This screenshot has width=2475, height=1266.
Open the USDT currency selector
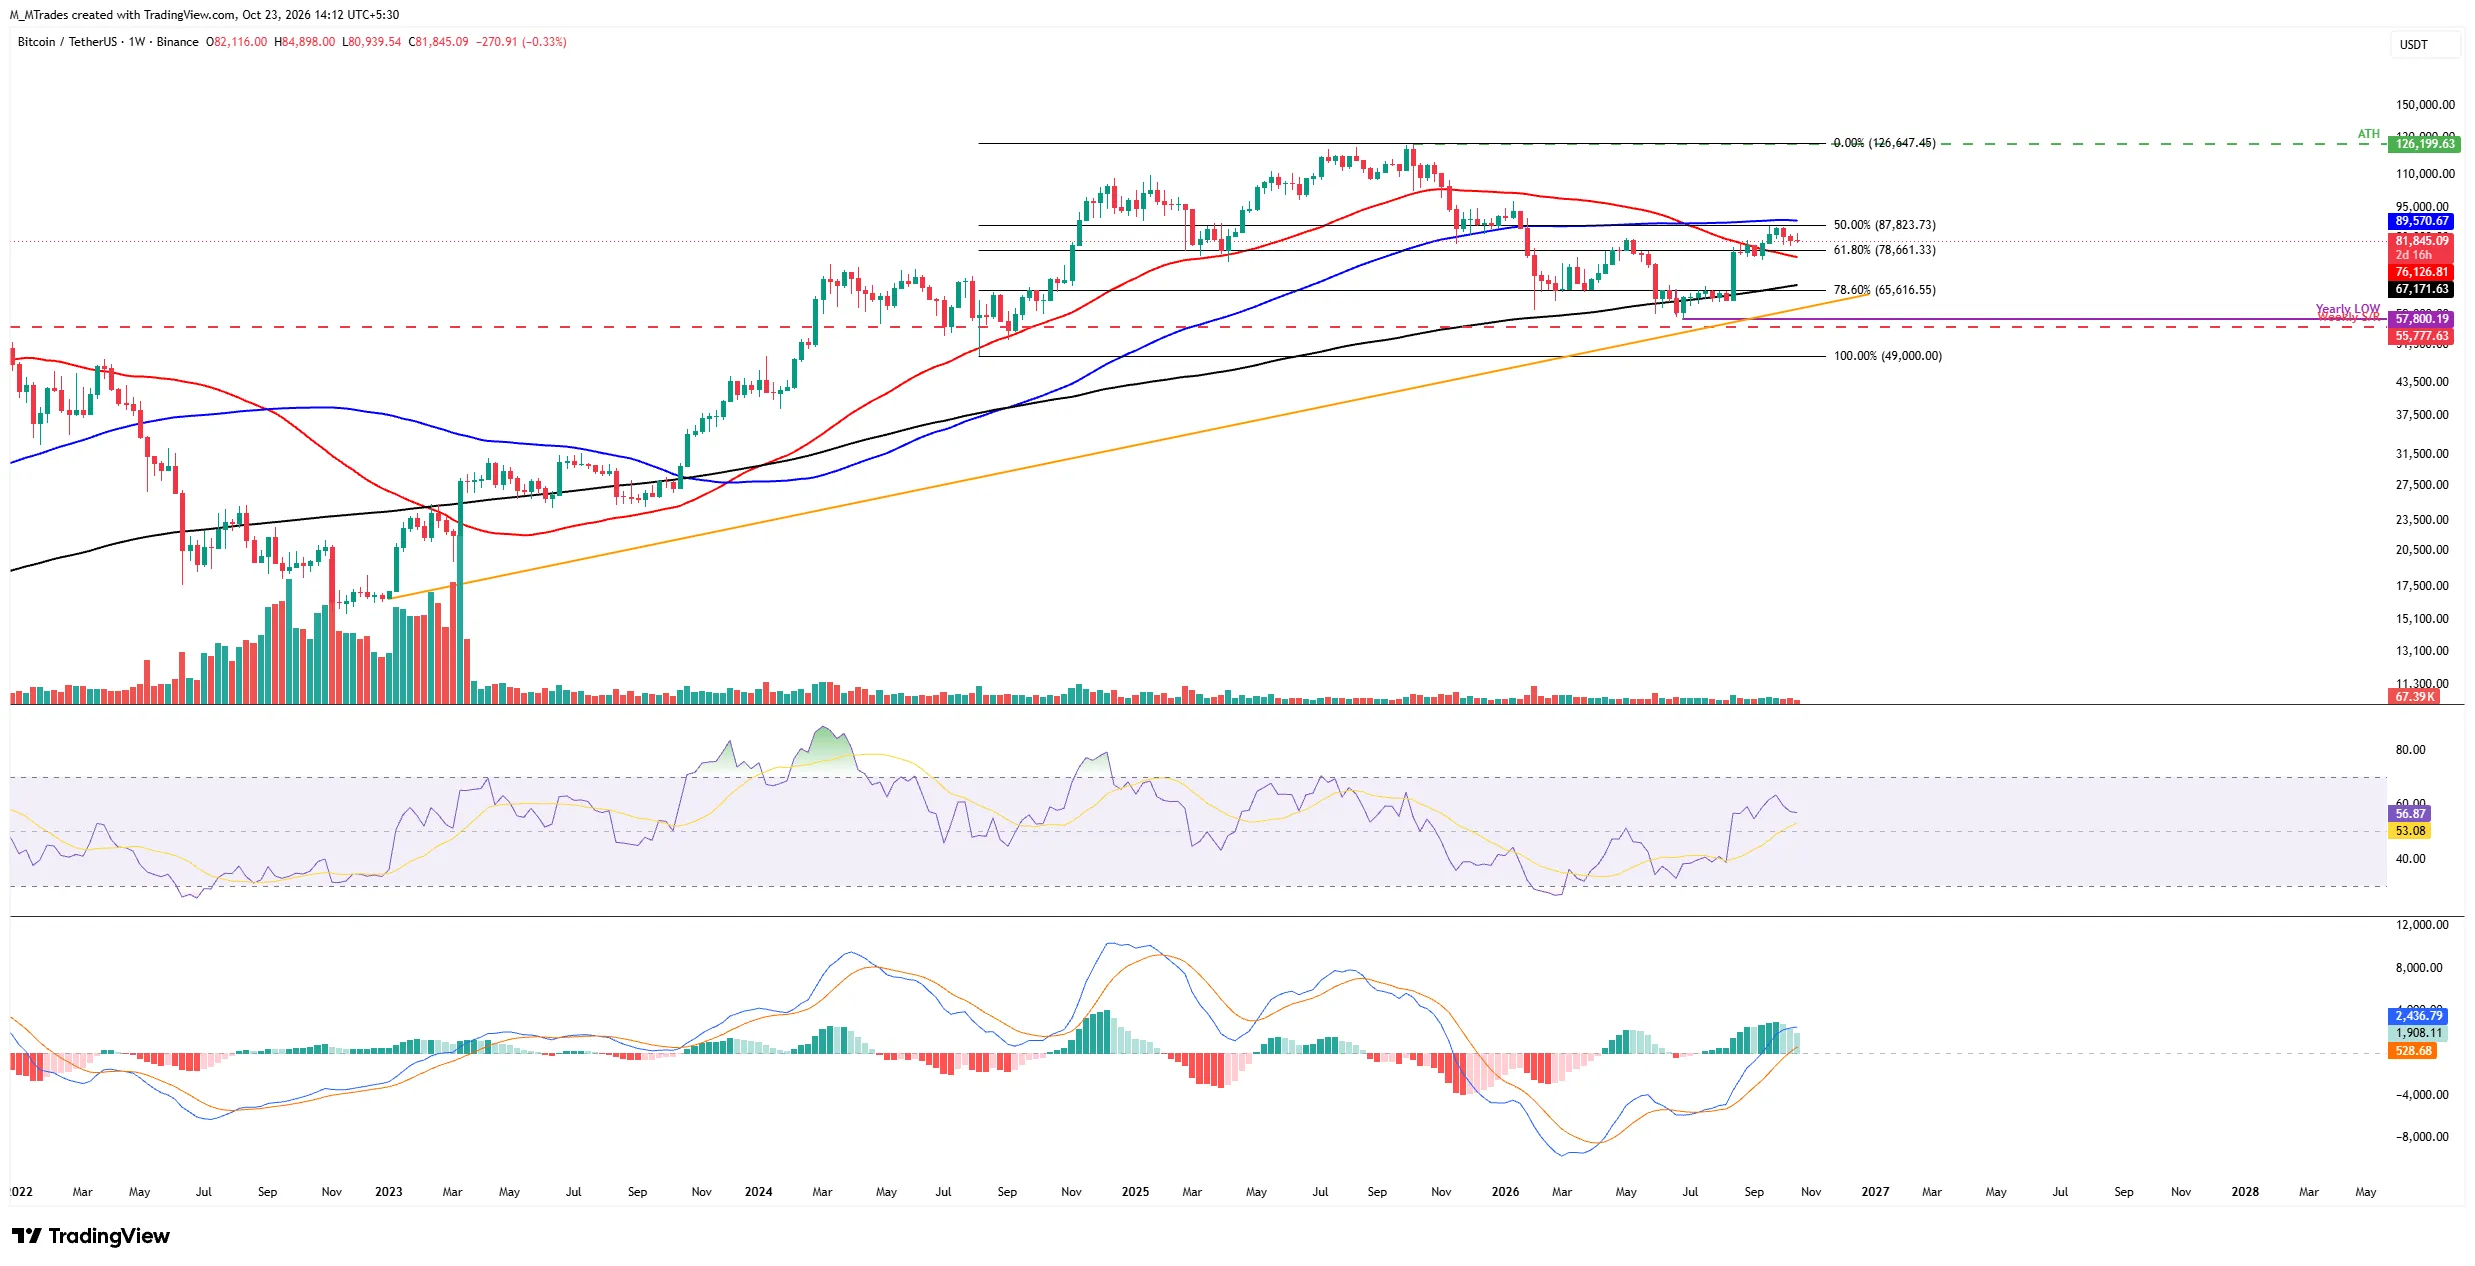[2424, 45]
